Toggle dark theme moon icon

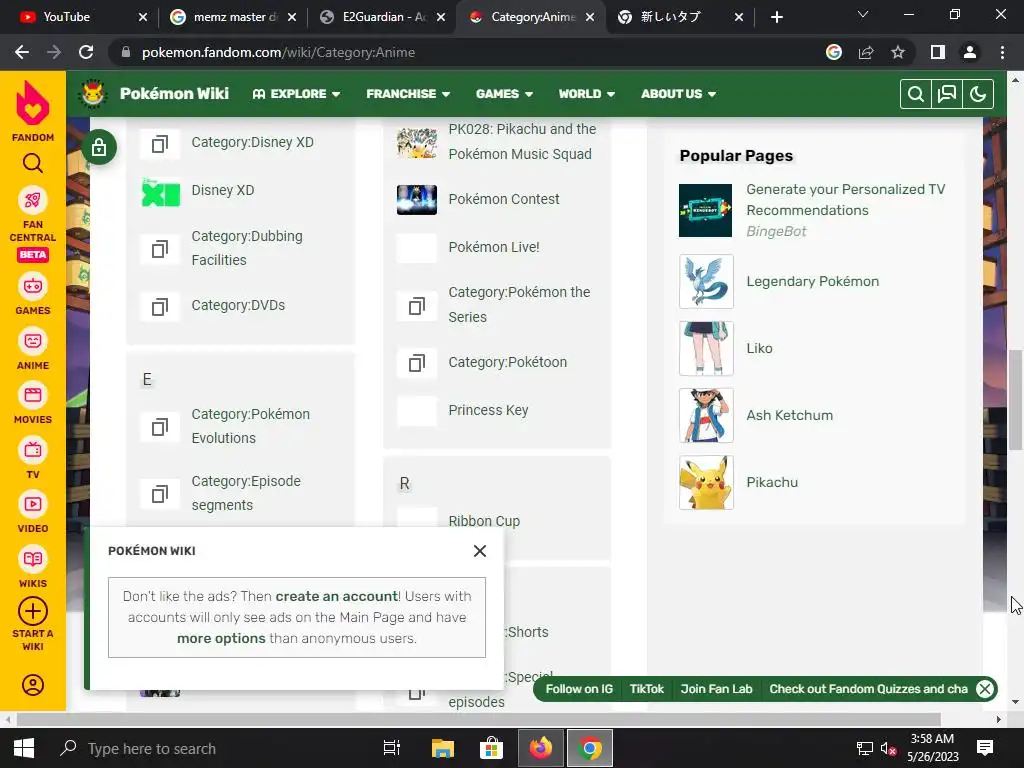[x=978, y=94]
